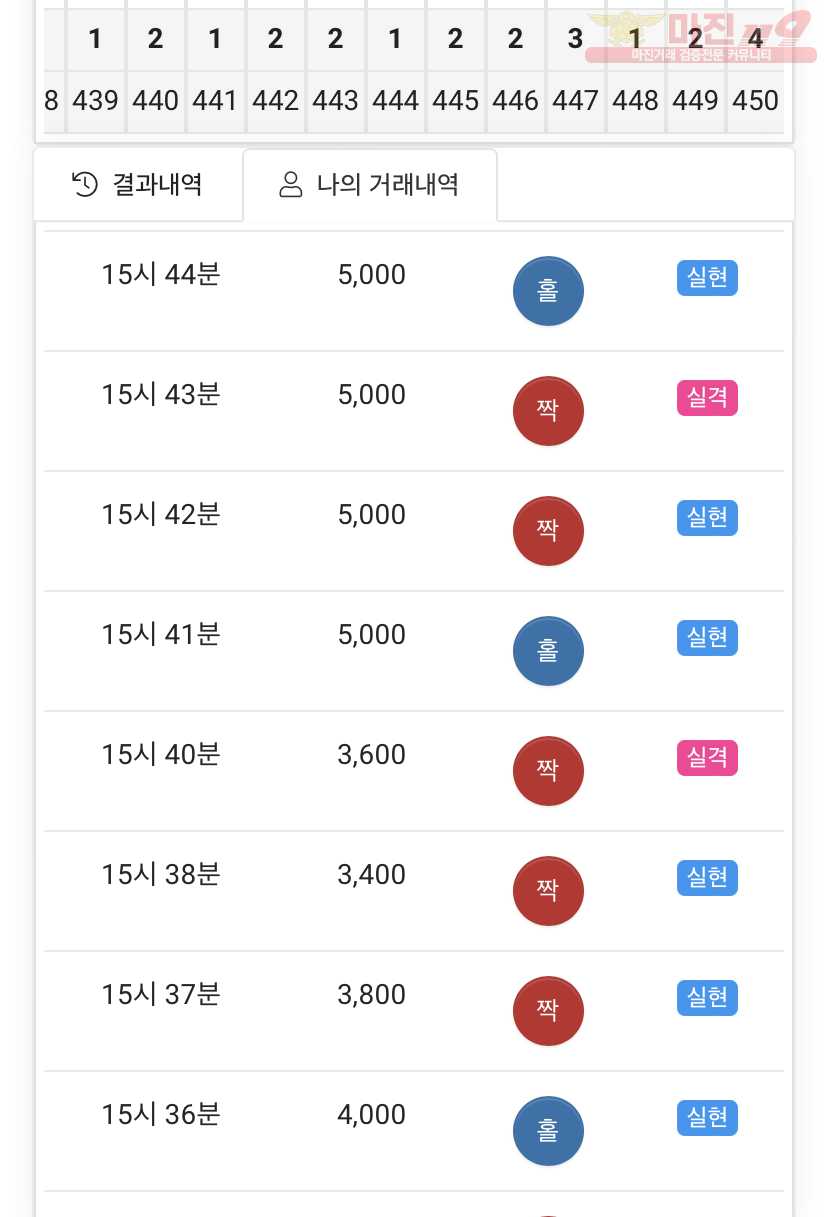Screen dimensions: 828x1217
Task: Click the pink 실격 badge for 15시 40분
Action: [x=707, y=758]
